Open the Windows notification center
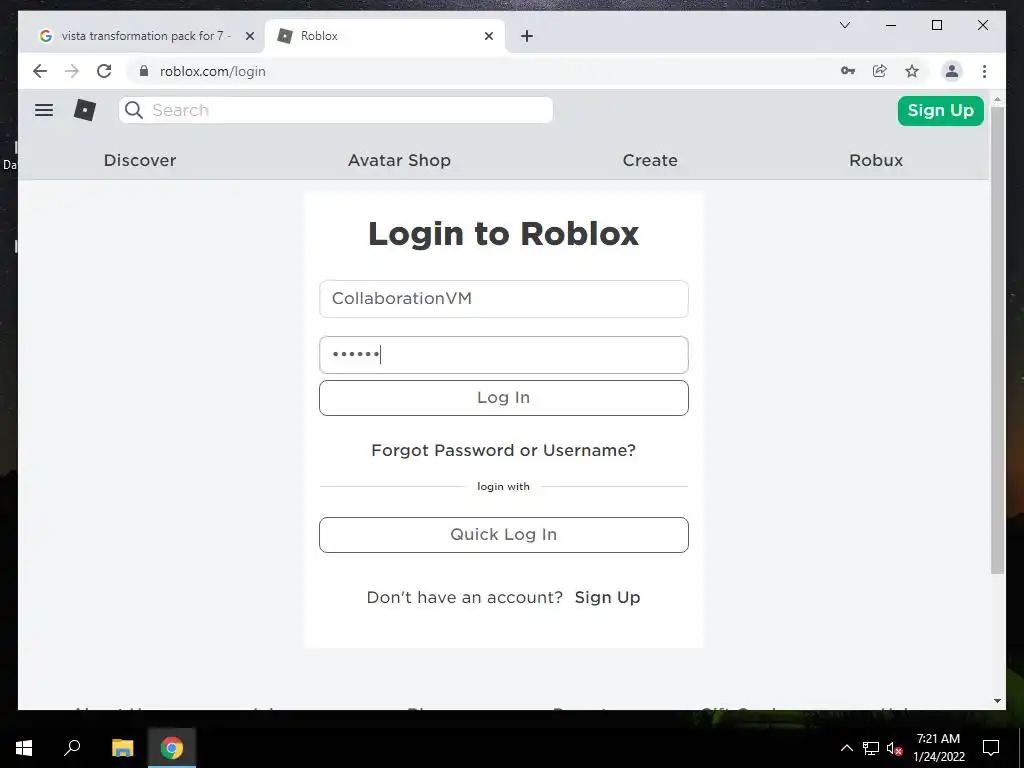Image resolution: width=1024 pixels, height=768 pixels. [991, 748]
